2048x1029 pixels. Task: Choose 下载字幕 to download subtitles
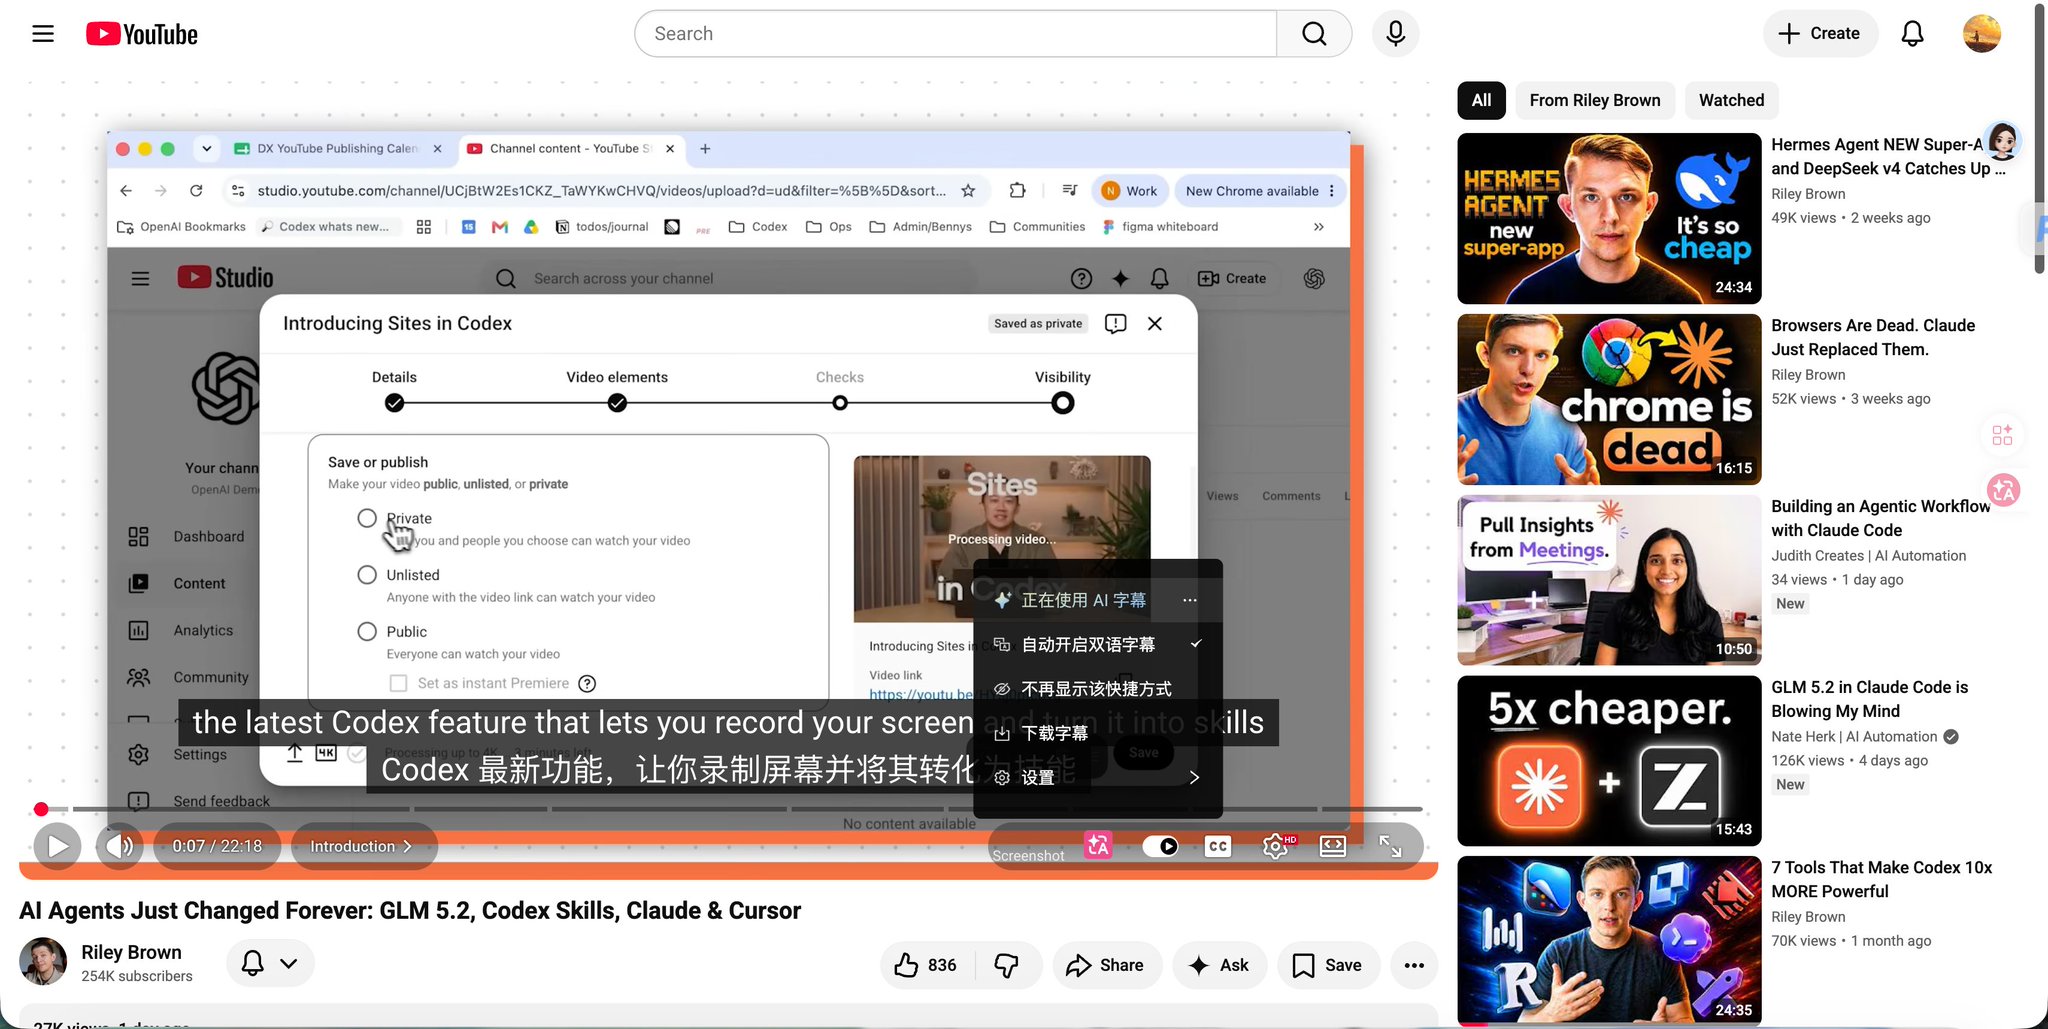click(1098, 733)
